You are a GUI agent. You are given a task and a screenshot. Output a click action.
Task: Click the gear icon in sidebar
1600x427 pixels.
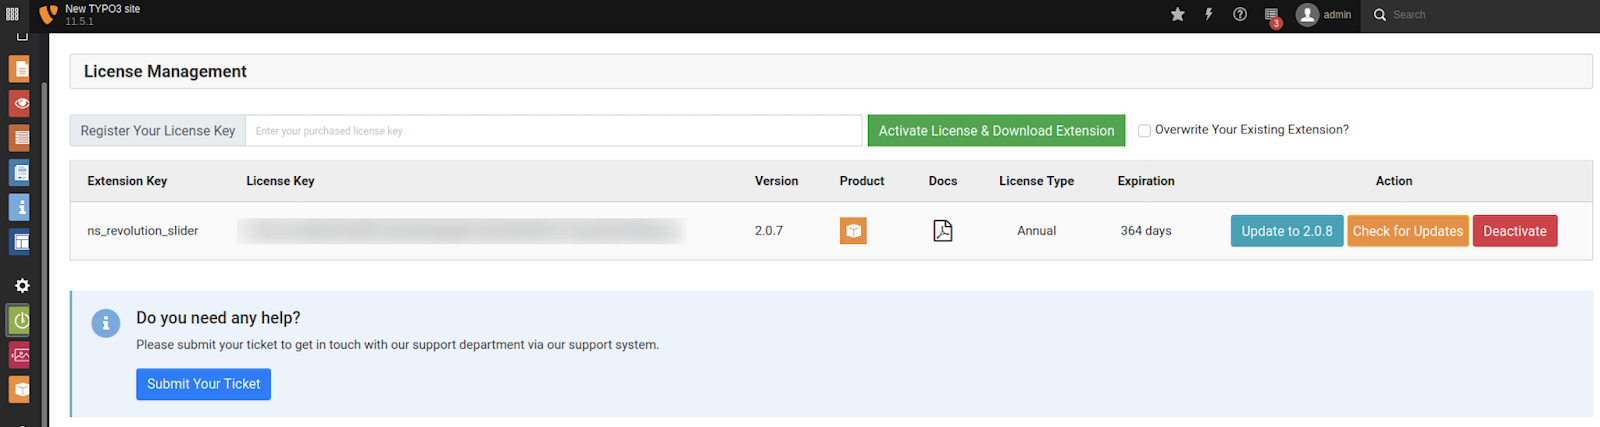click(22, 285)
